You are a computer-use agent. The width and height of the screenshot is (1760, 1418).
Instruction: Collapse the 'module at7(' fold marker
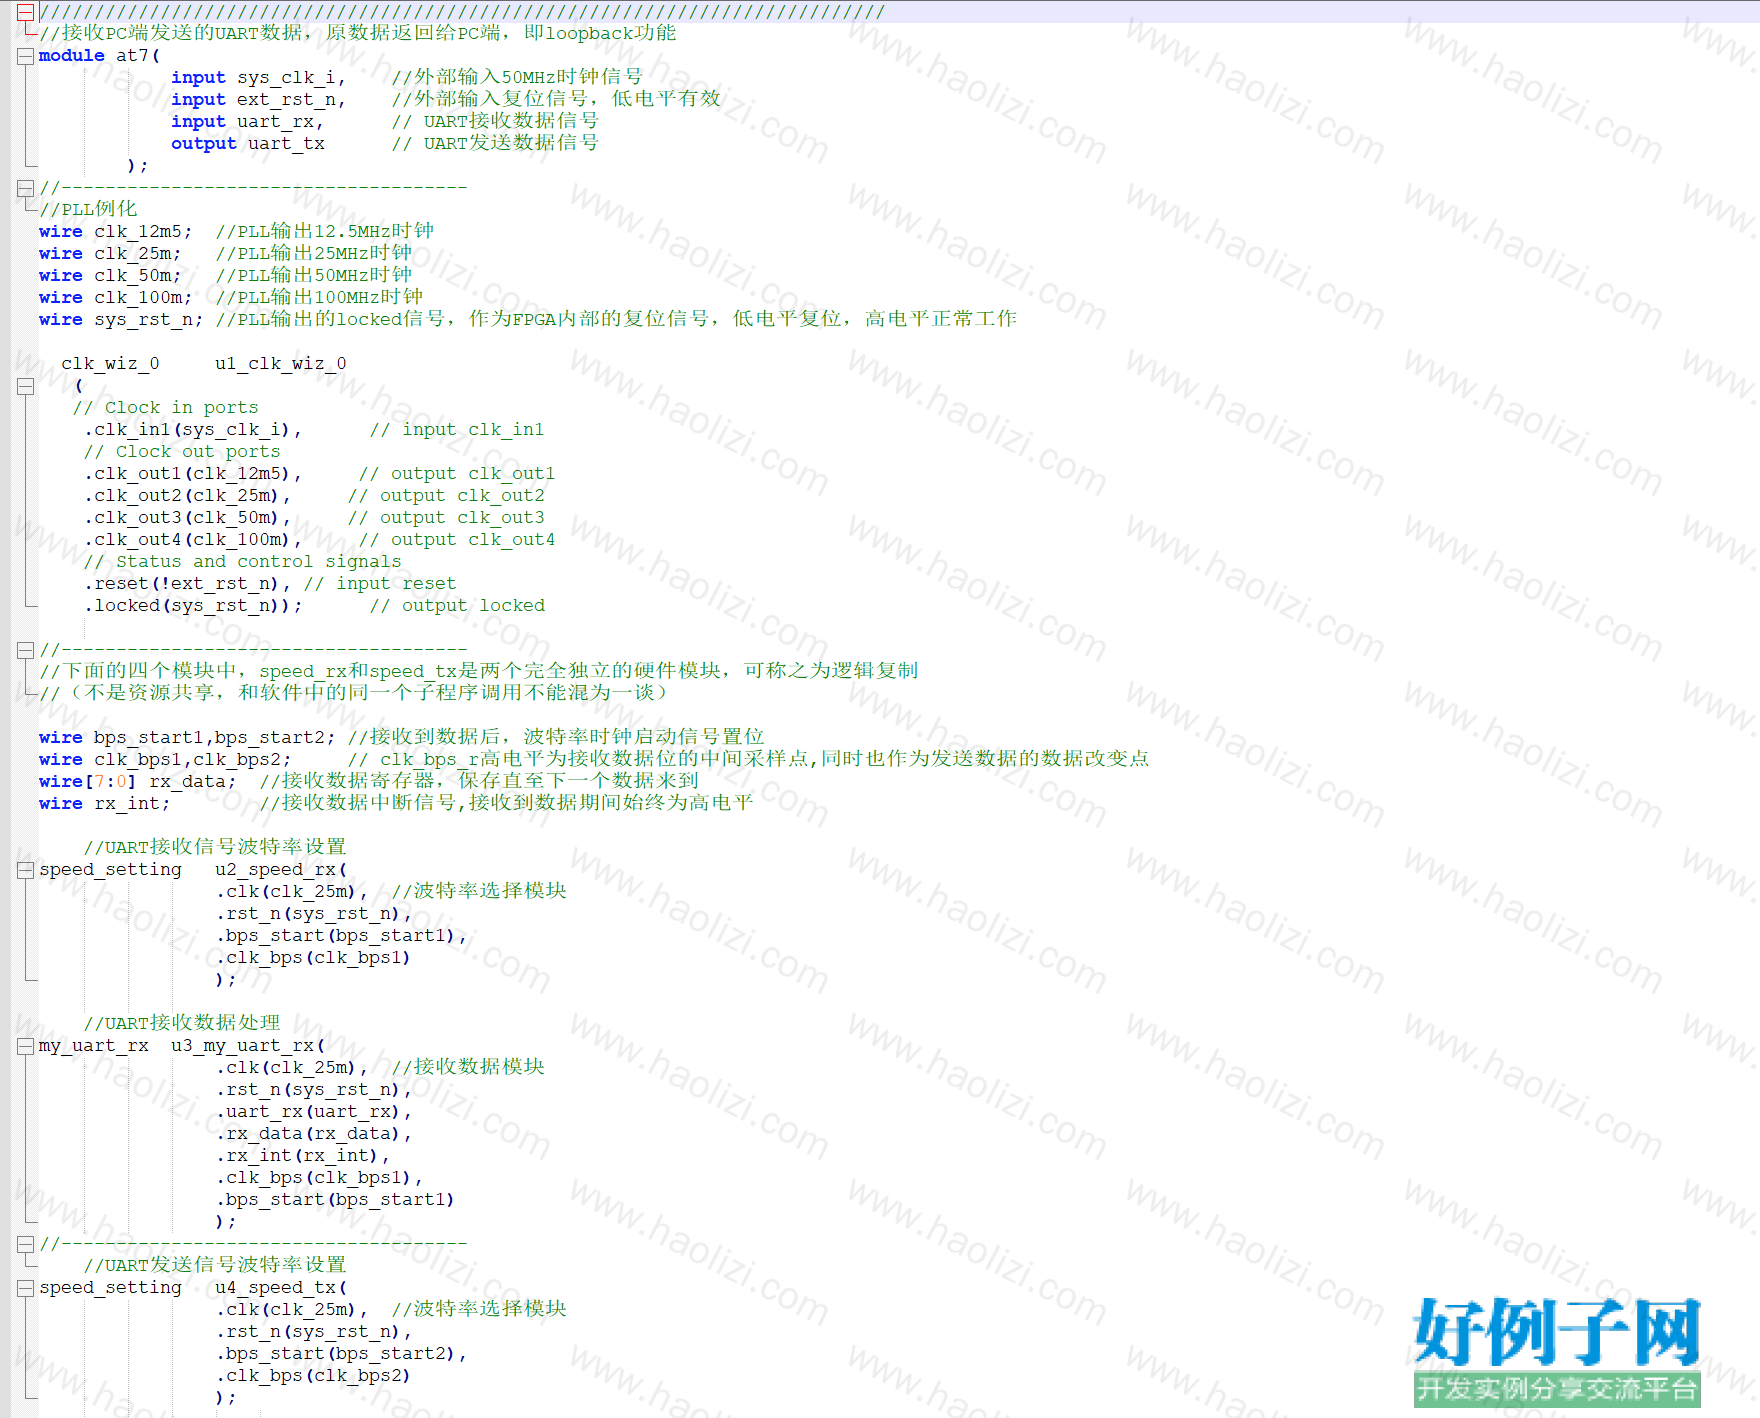26,56
